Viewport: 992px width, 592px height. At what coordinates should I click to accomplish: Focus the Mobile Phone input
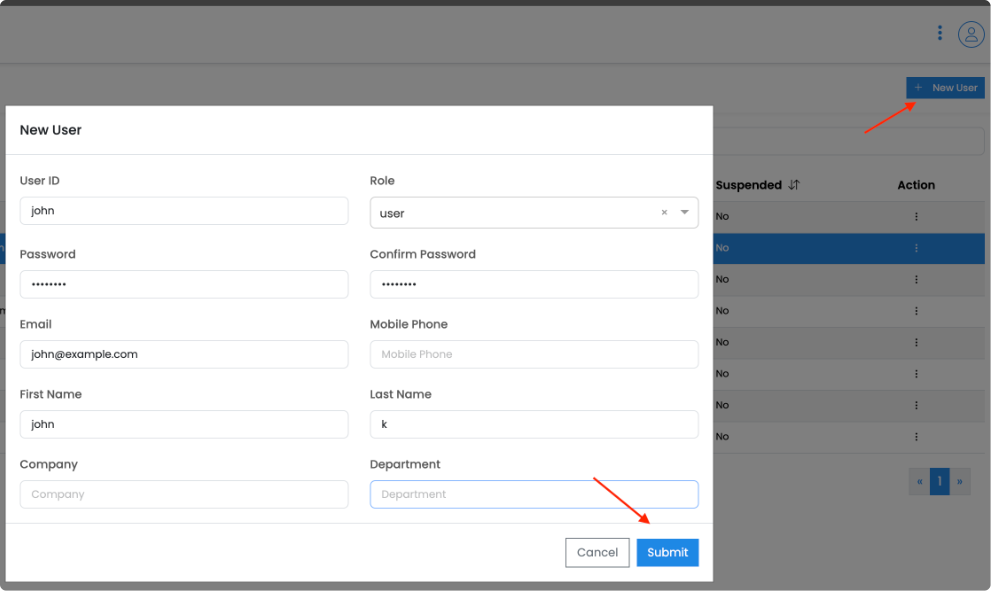[534, 354]
